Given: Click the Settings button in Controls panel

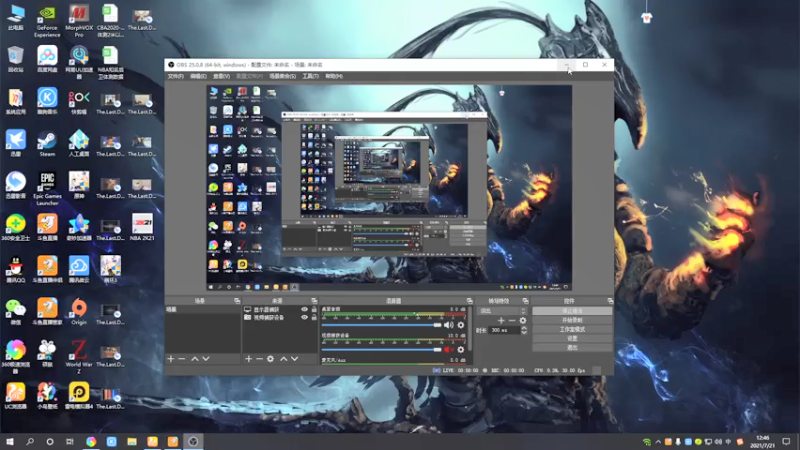Looking at the screenshot, I should click(x=572, y=338).
